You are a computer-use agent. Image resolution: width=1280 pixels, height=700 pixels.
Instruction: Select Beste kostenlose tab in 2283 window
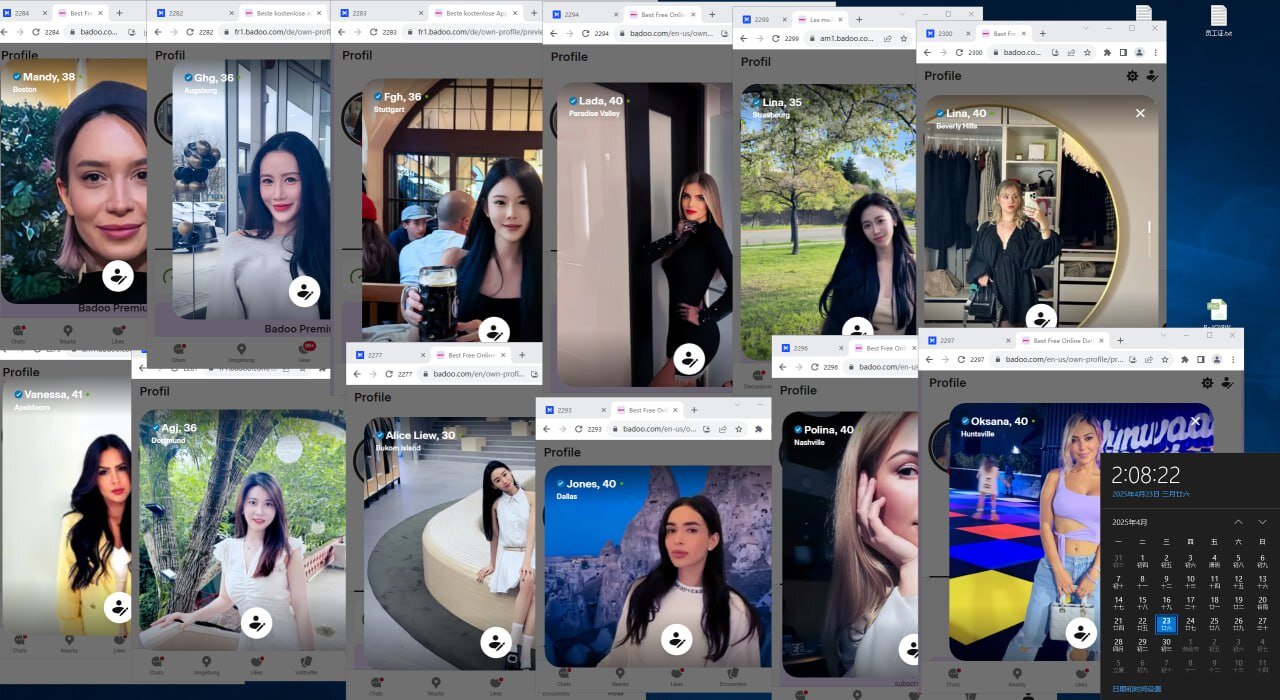coord(475,13)
